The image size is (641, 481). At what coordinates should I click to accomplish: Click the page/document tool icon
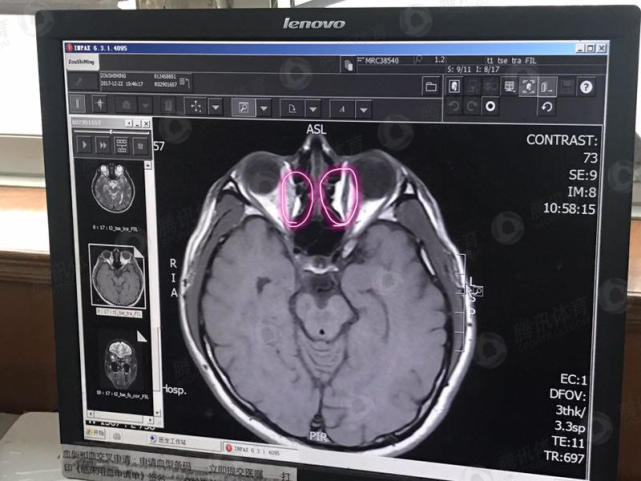292,109
